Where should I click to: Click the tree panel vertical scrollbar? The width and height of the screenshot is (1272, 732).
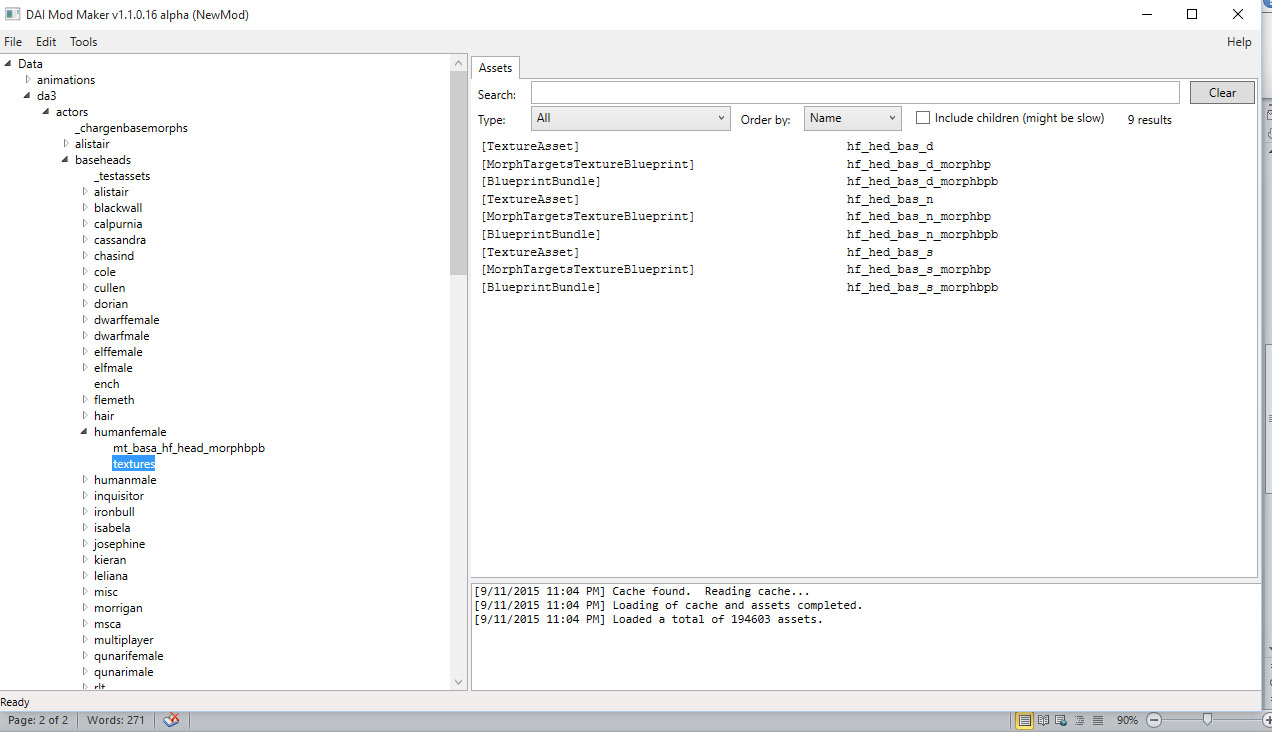tap(459, 173)
